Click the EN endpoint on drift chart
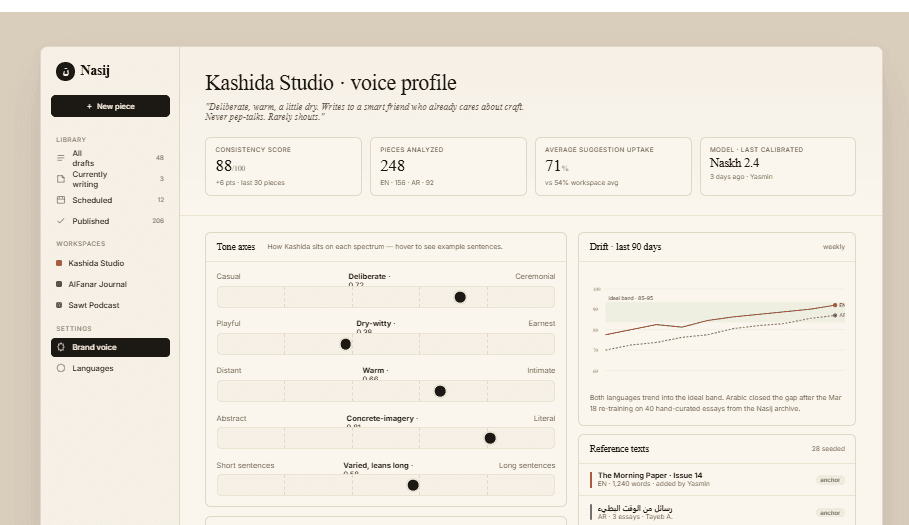 (835, 305)
